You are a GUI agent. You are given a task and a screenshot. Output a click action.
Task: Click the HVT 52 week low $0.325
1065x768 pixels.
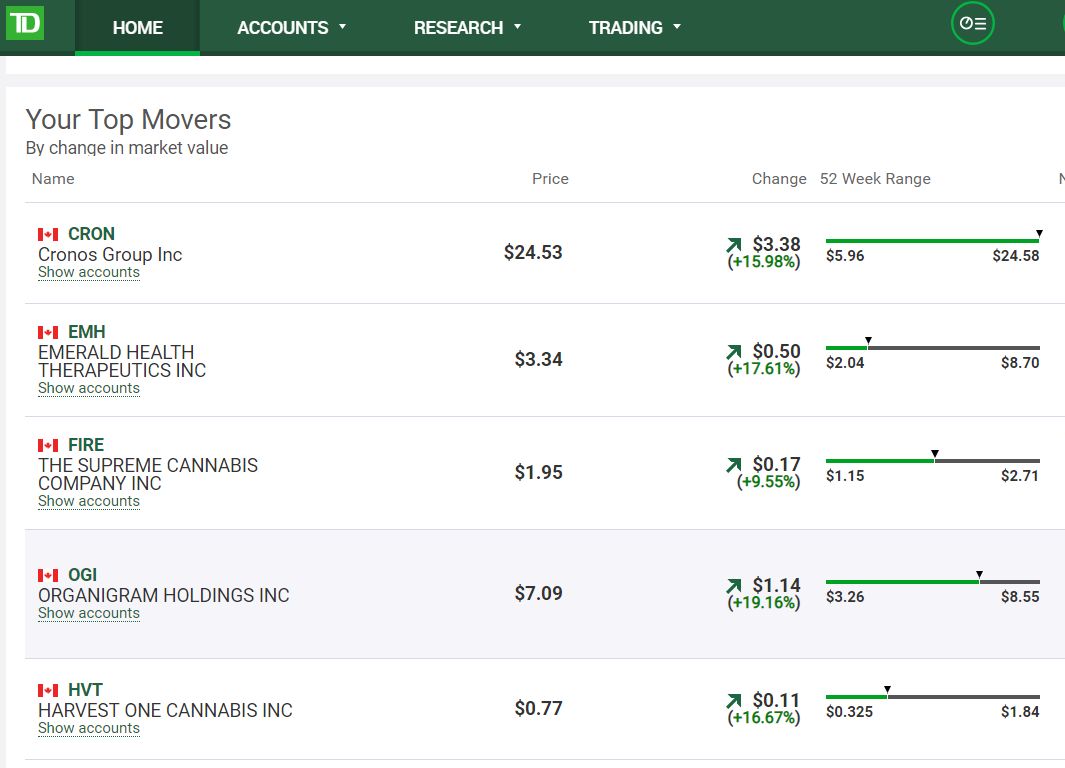849,712
